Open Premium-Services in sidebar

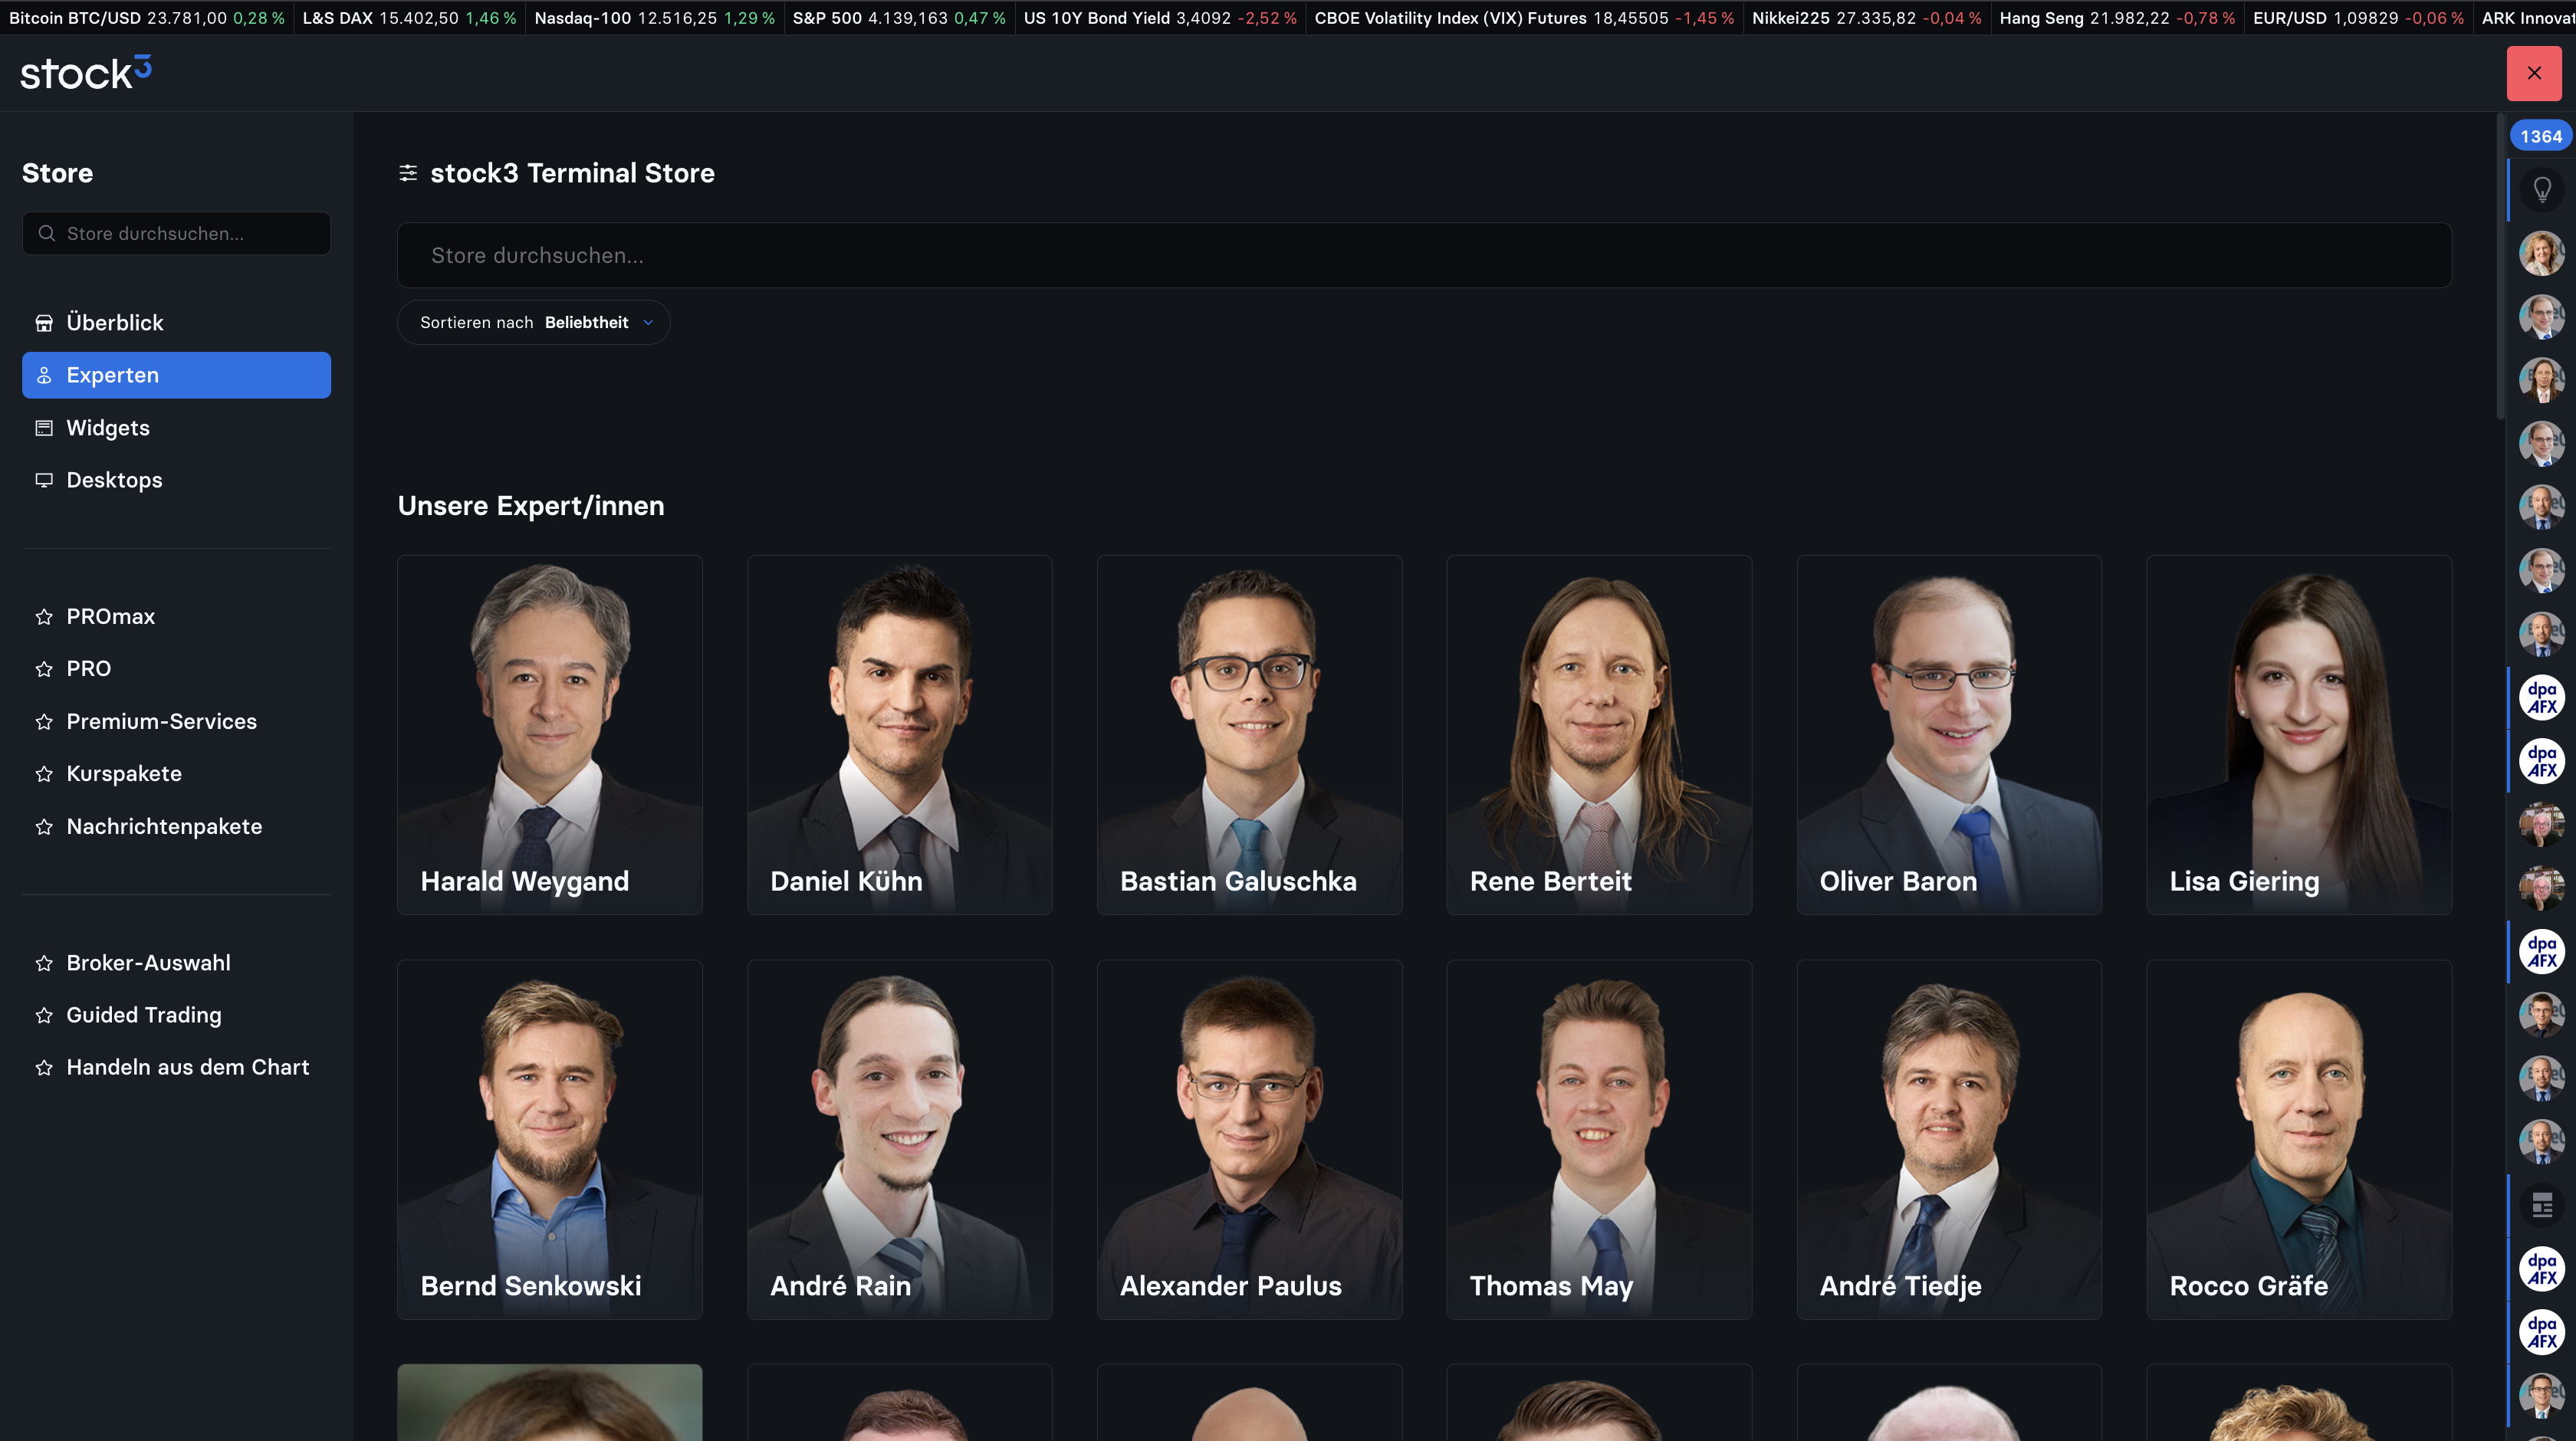[x=176, y=721]
